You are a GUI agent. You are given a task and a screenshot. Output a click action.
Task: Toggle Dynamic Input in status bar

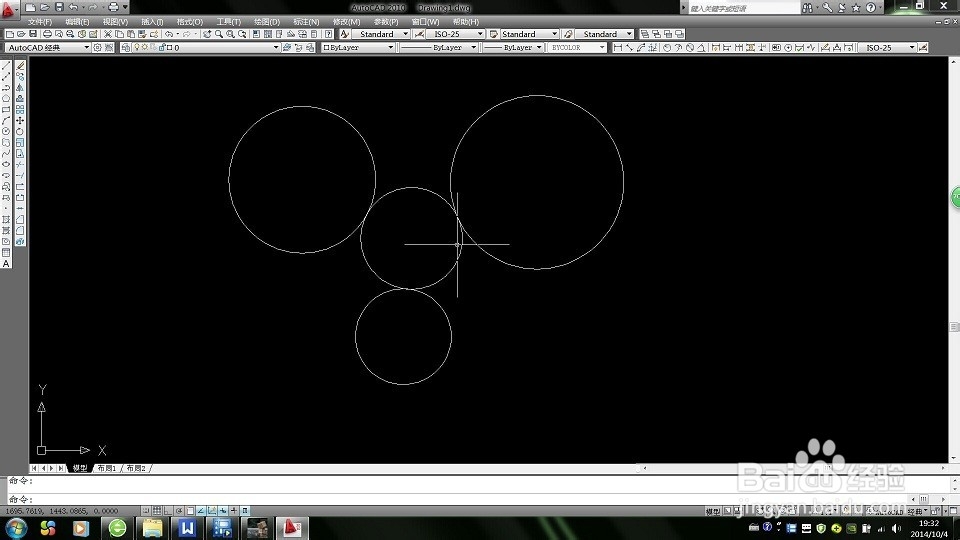coord(223,511)
